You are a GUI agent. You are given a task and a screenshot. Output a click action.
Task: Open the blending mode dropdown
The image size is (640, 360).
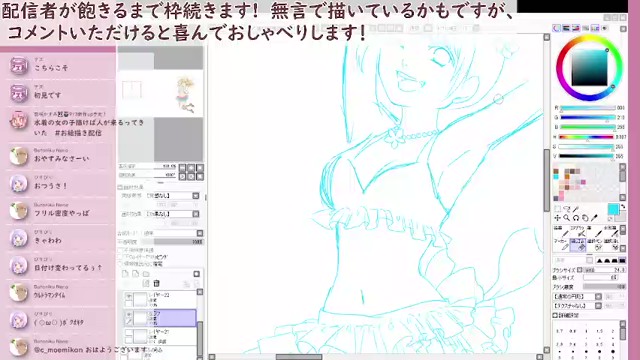173,233
